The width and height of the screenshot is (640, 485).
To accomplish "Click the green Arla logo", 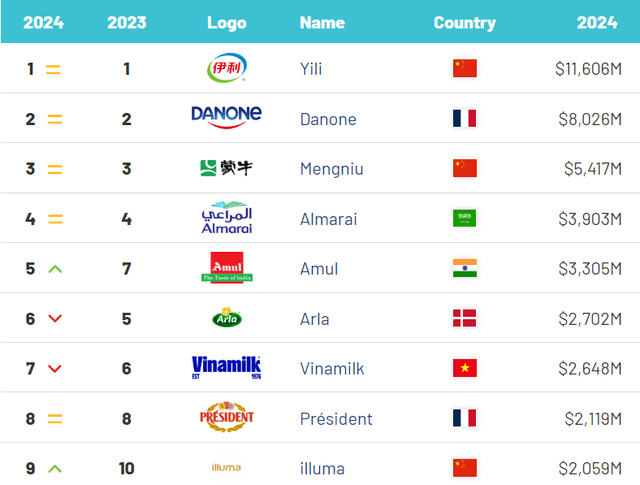I will click(x=226, y=319).
